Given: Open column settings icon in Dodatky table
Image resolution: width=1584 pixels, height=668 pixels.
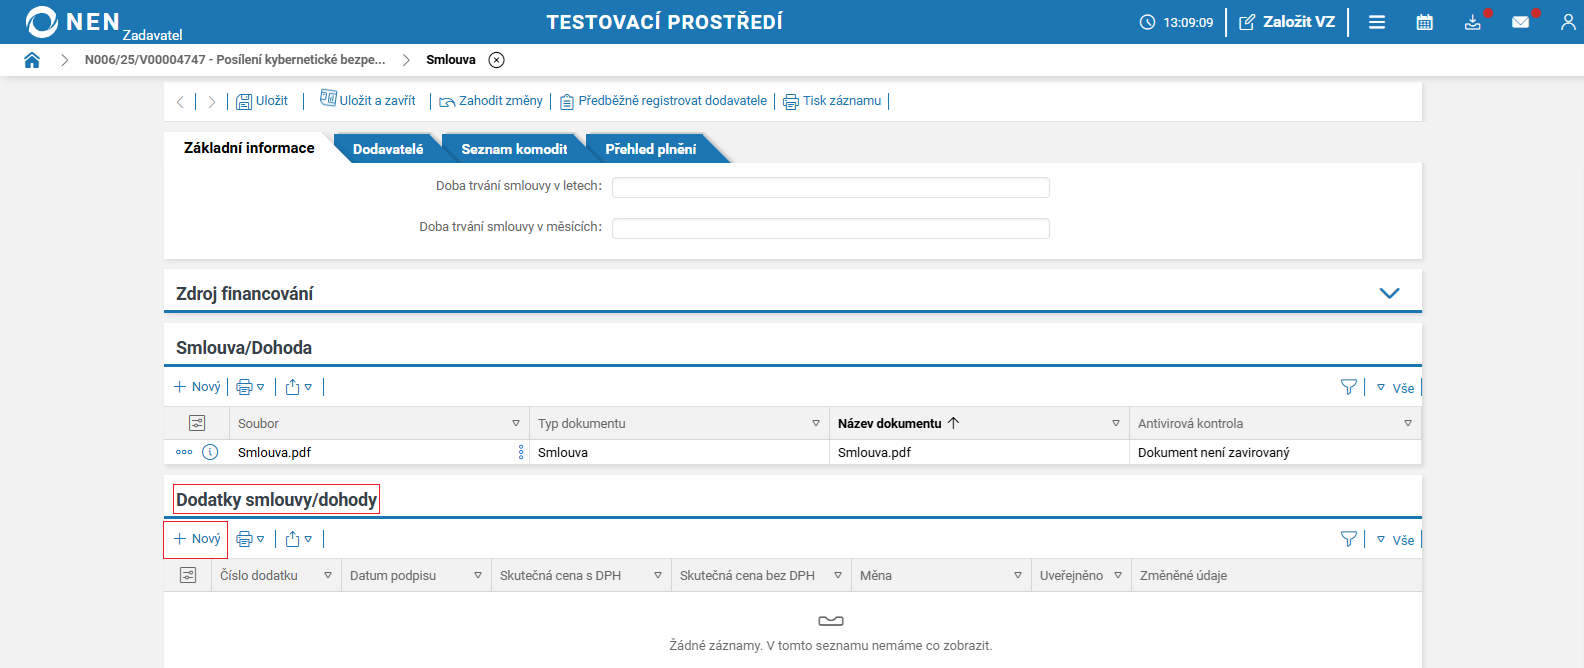Looking at the screenshot, I should pos(188,575).
